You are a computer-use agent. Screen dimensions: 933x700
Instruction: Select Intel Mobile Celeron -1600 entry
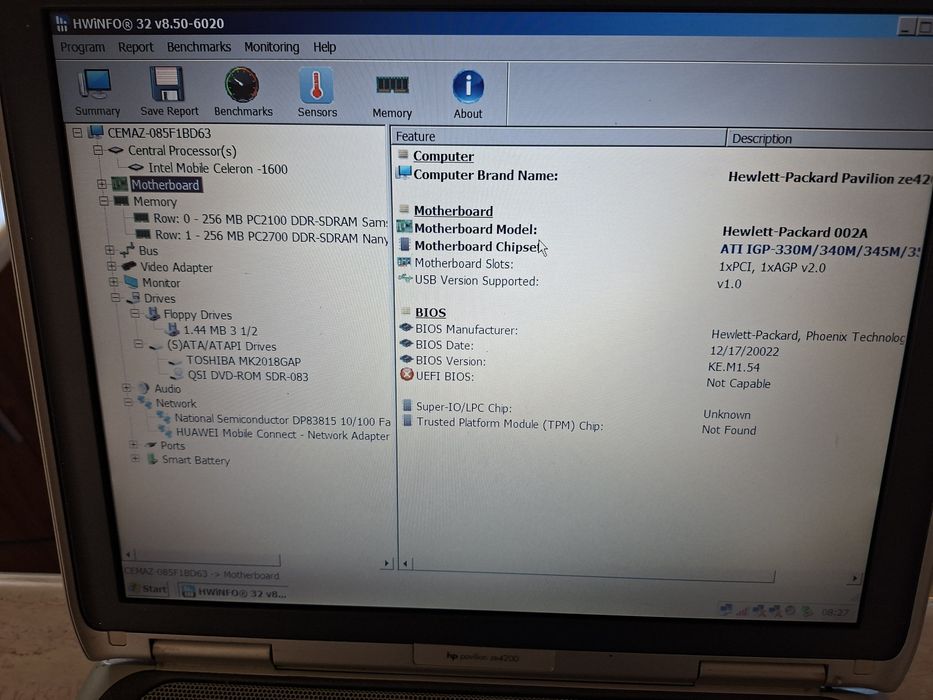[217, 168]
